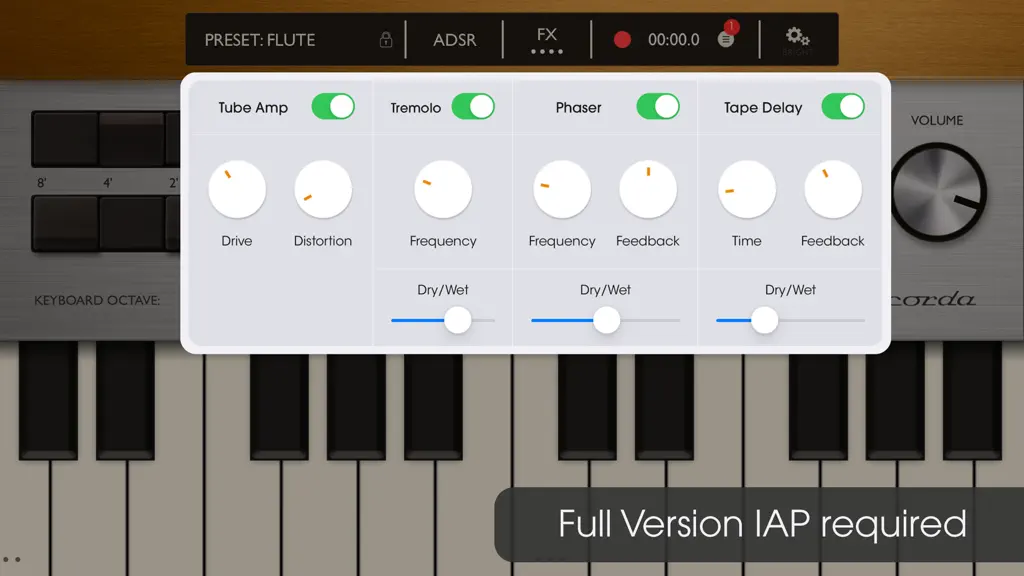Click the Tube Amp Distortion knob
Viewport: 1024px width, 576px height.
(323, 189)
